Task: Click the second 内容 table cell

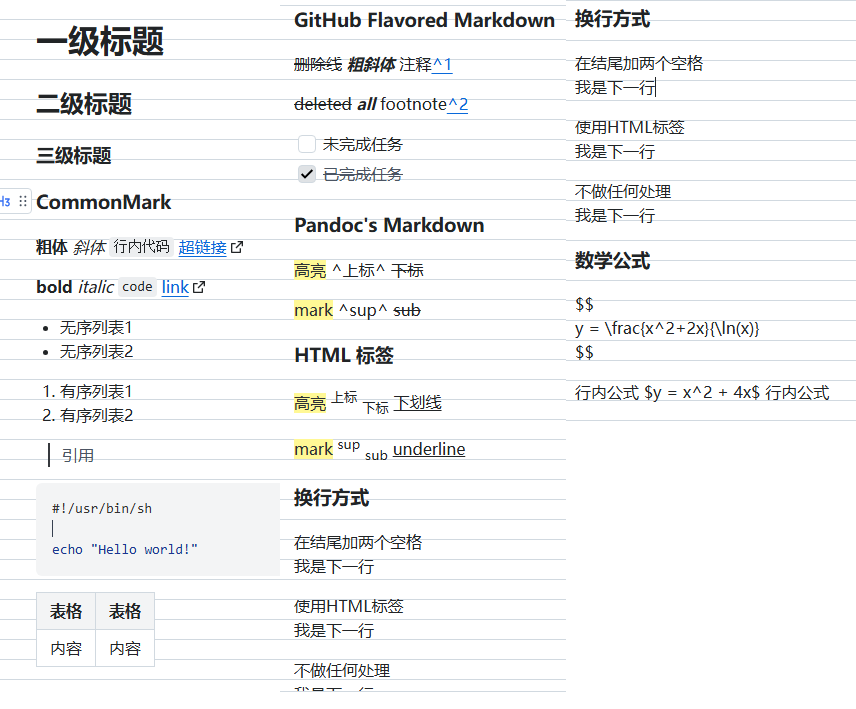Action: (x=125, y=648)
